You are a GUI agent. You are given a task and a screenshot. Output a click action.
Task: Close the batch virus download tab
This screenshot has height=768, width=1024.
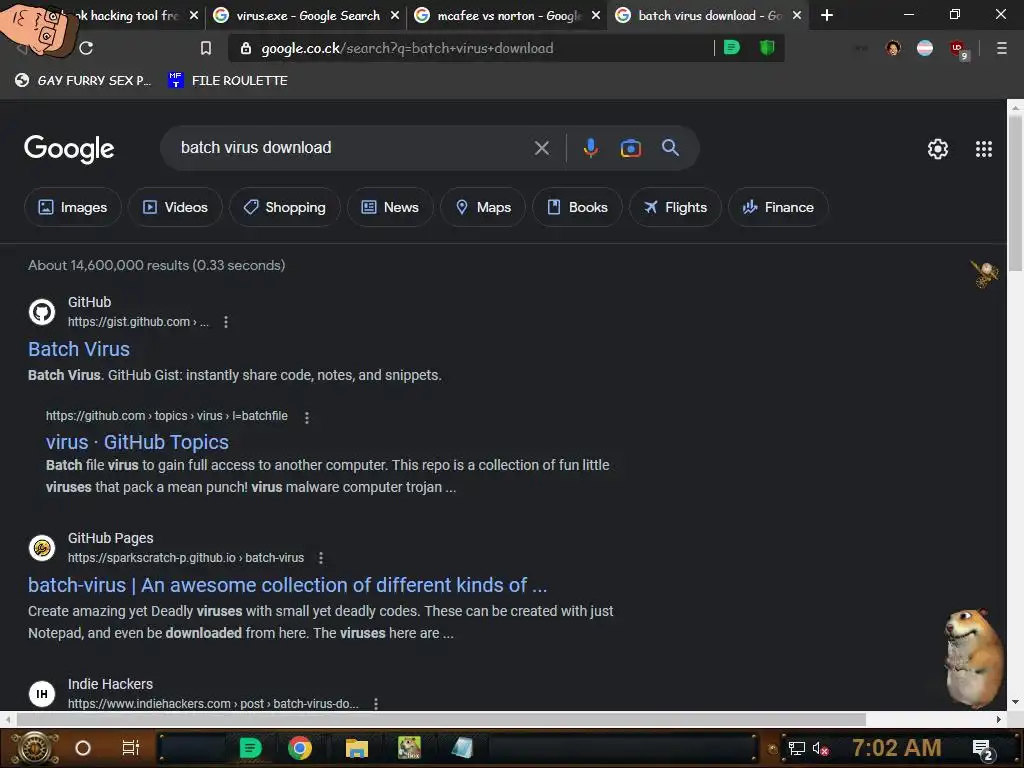coord(797,15)
